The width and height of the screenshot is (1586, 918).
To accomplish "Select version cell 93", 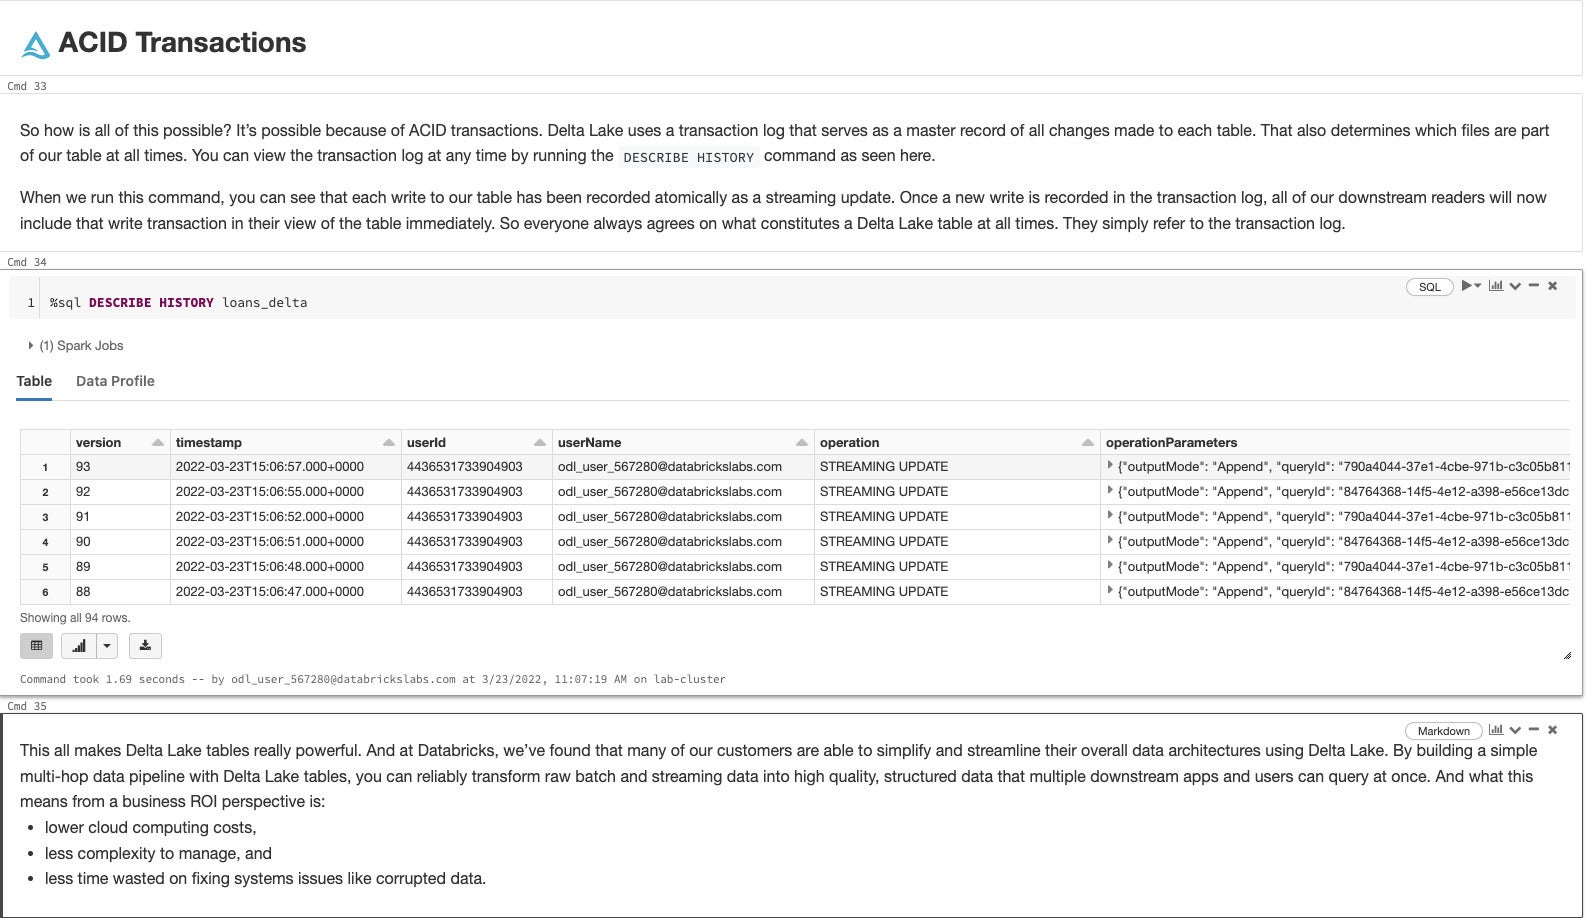I will tap(120, 467).
